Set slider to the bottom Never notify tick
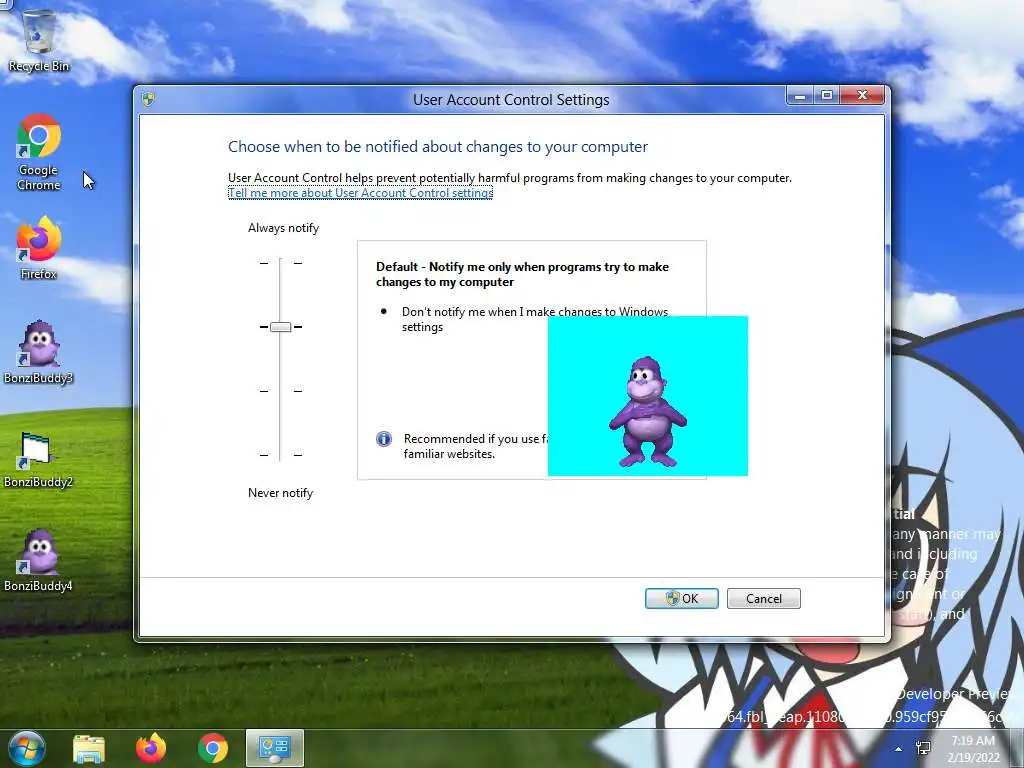 point(280,455)
